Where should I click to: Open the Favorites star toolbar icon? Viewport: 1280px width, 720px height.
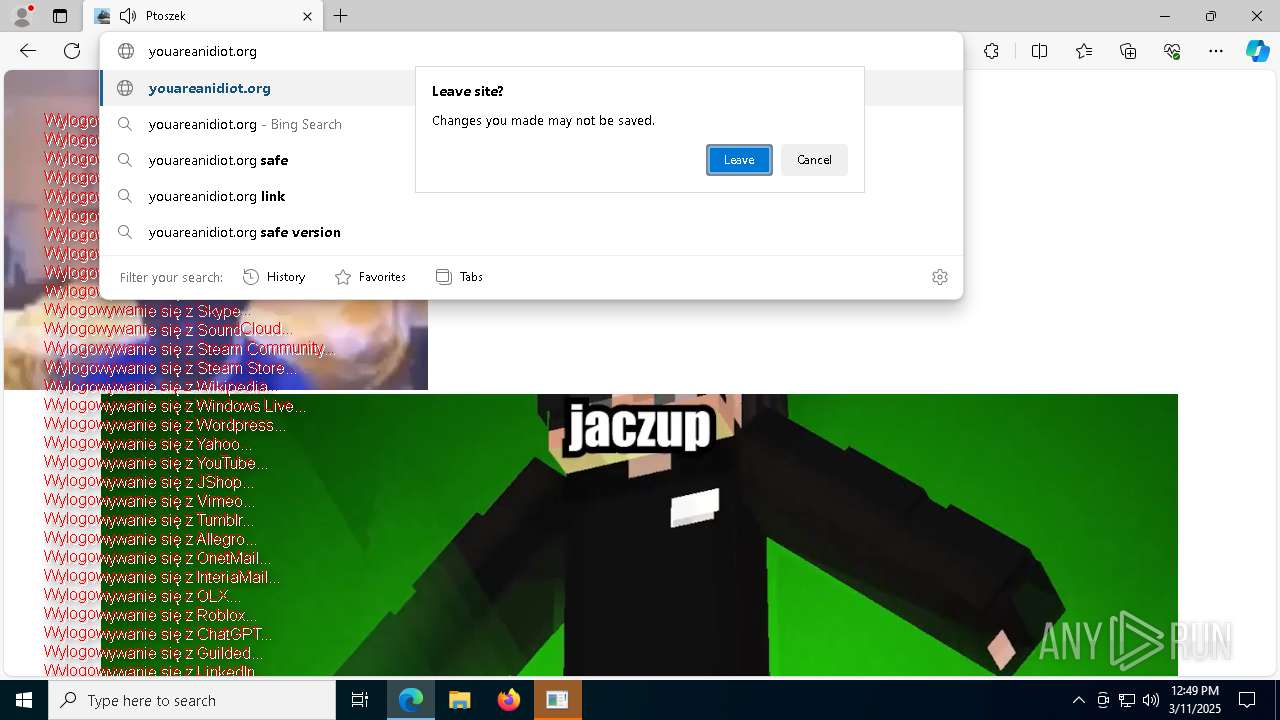pyautogui.click(x=1084, y=51)
